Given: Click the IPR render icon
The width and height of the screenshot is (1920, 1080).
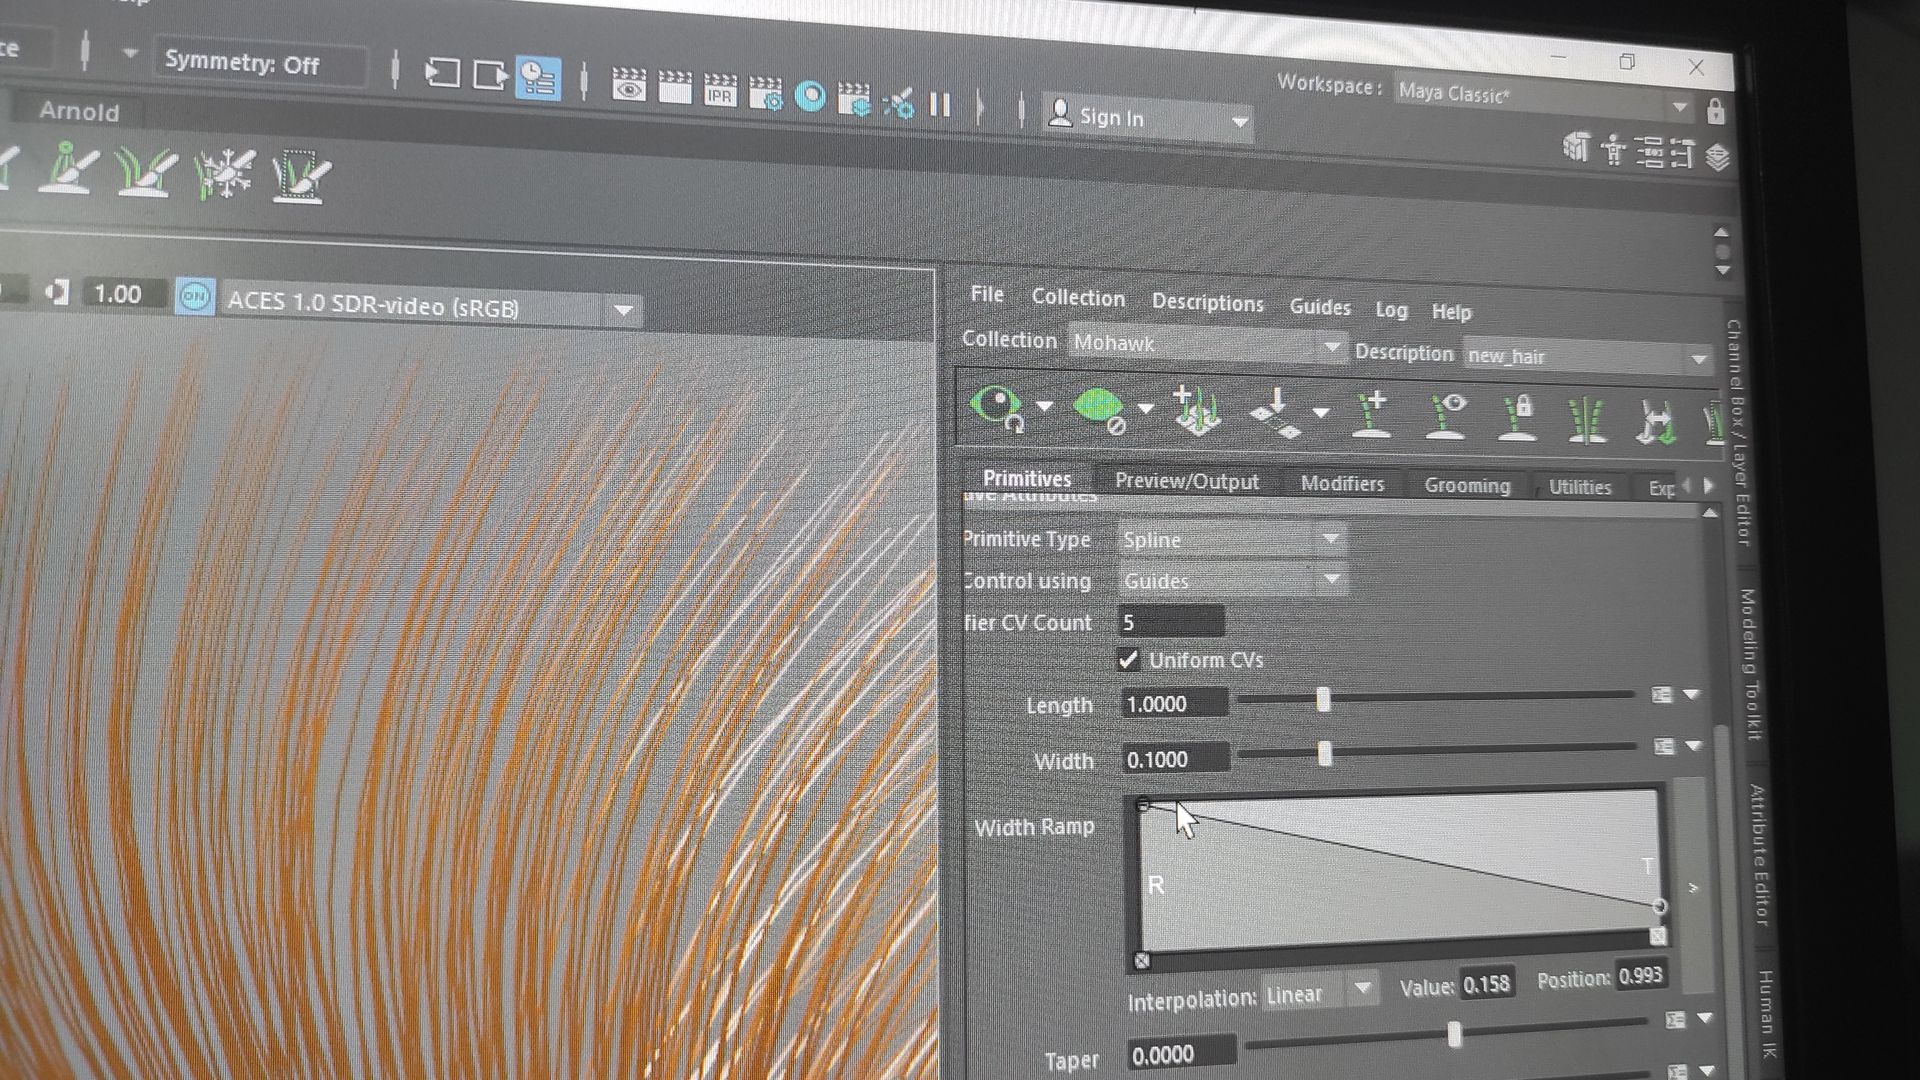Looking at the screenshot, I should [720, 92].
